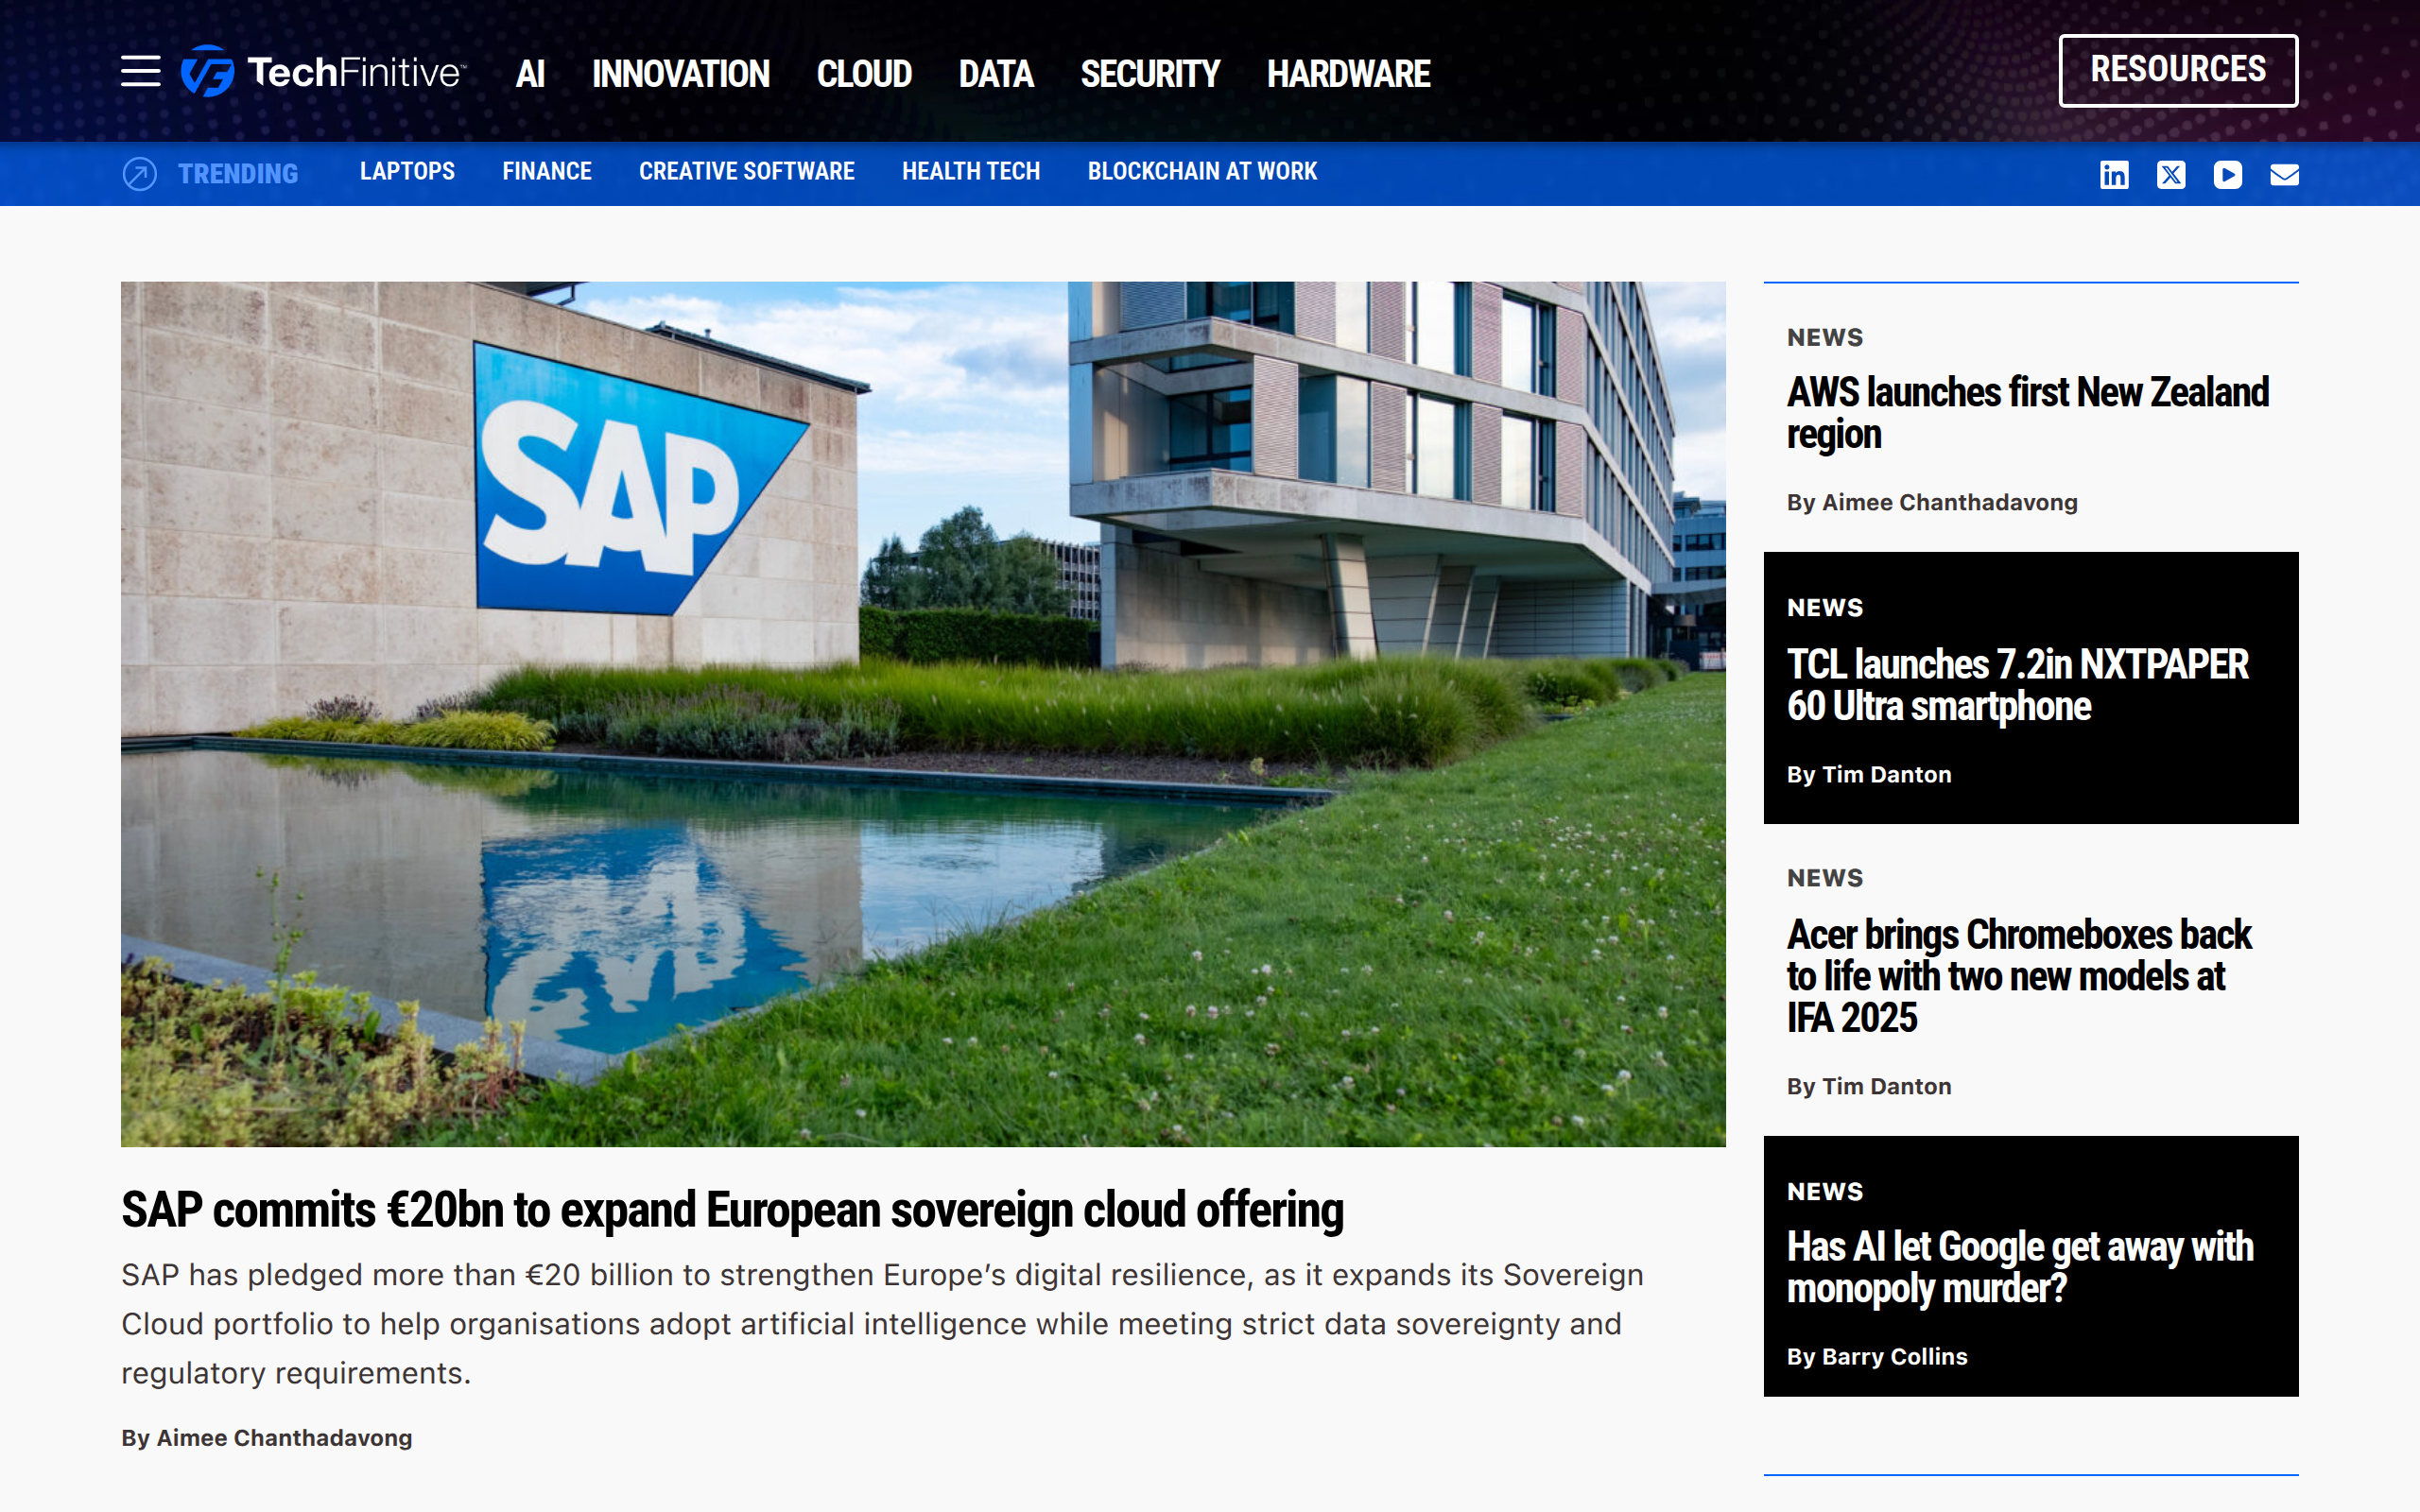The height and width of the screenshot is (1512, 2420).
Task: Click NEWS label above Google article
Action: point(1825,1192)
